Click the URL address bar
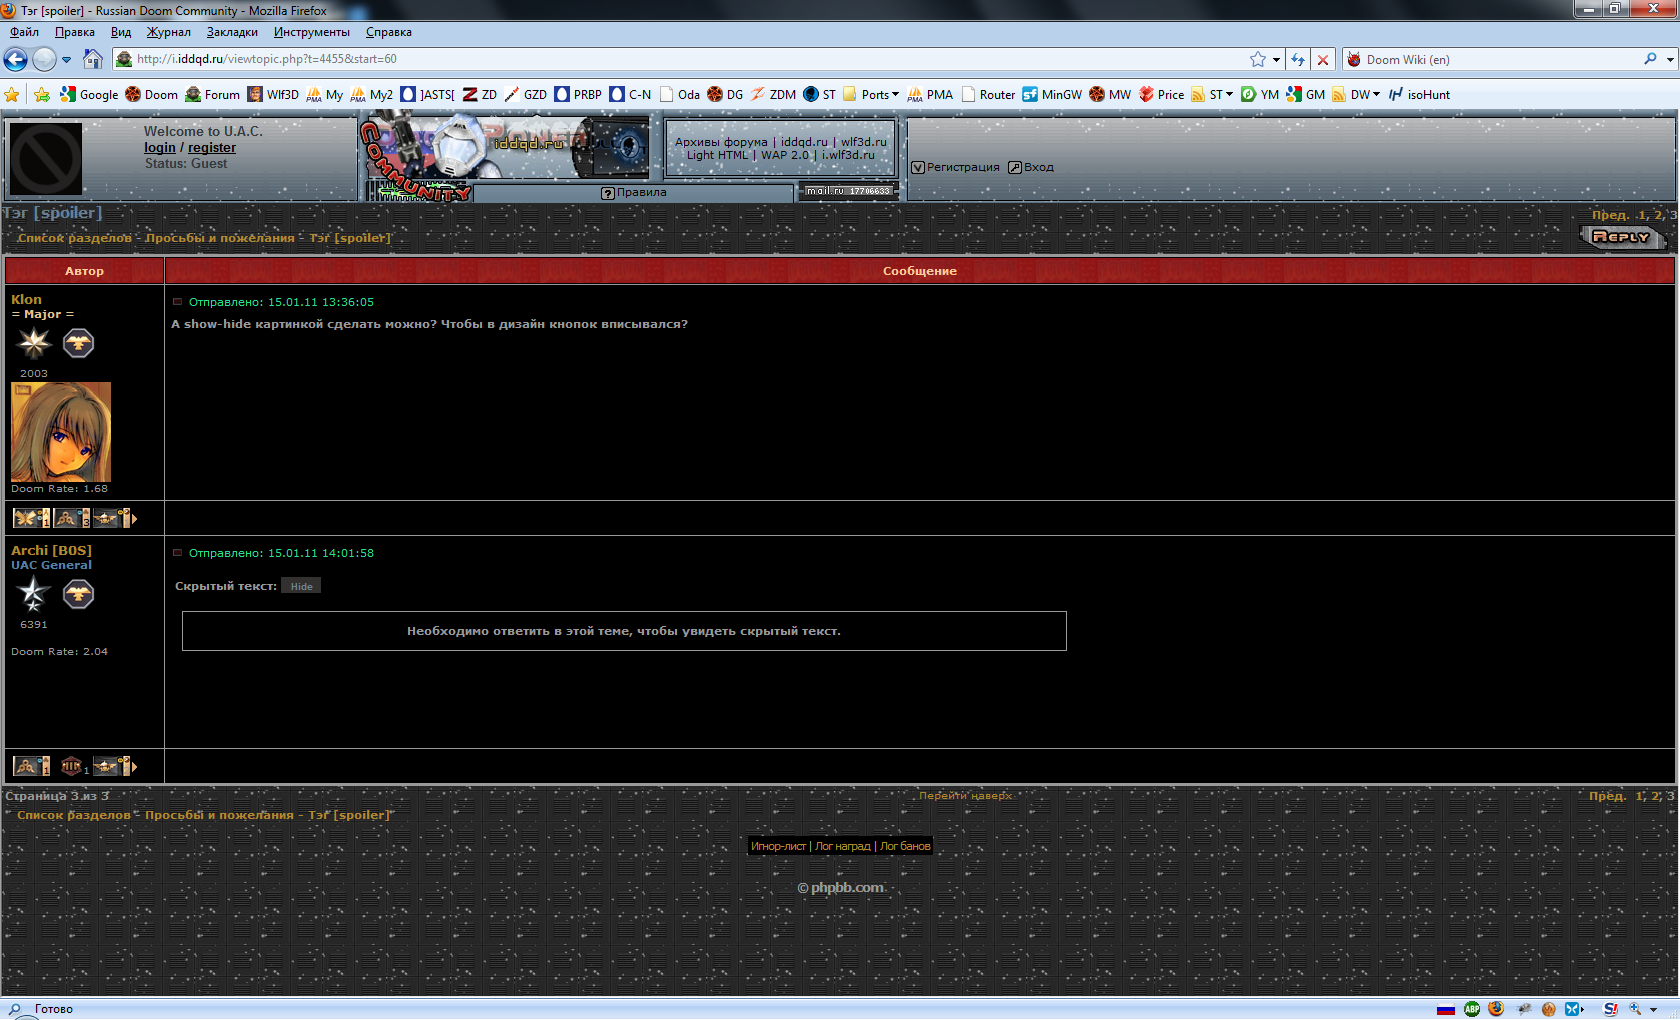This screenshot has width=1680, height=1020. click(x=680, y=60)
